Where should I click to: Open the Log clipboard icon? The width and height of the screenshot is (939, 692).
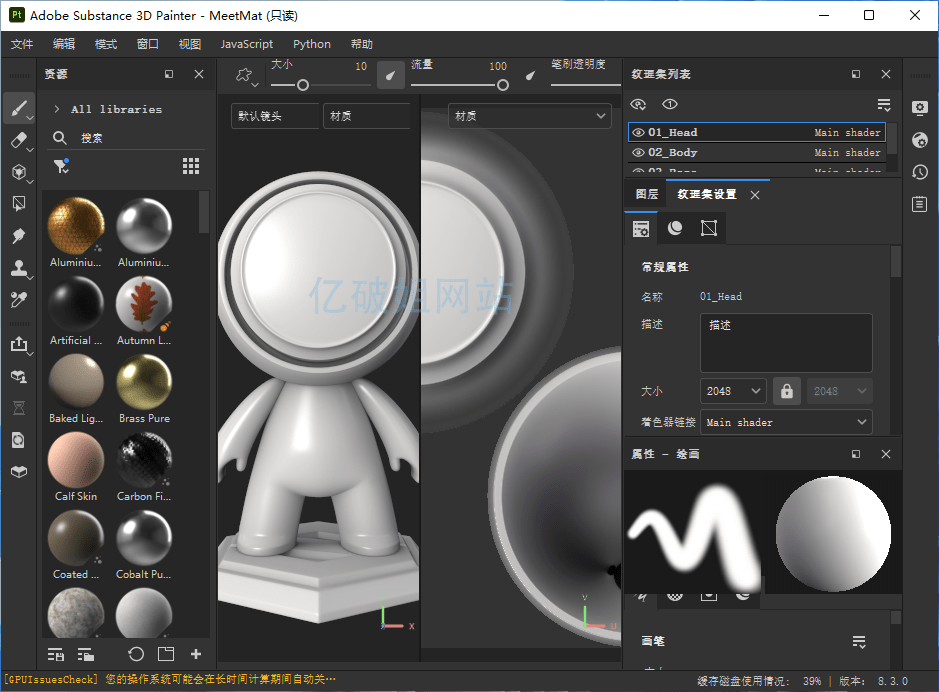920,204
